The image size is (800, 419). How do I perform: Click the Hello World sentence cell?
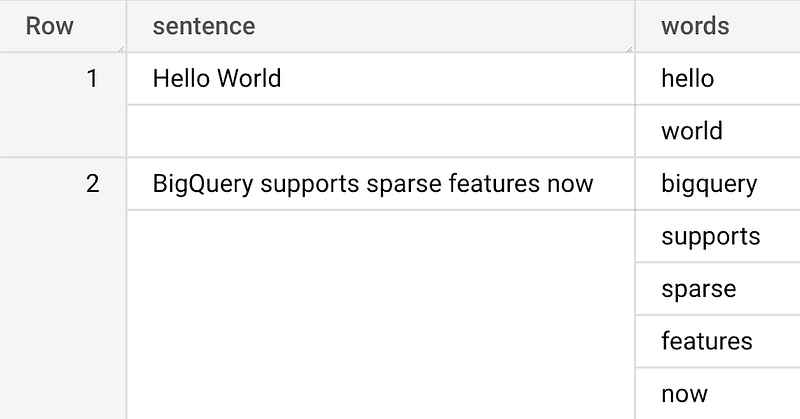(x=381, y=79)
